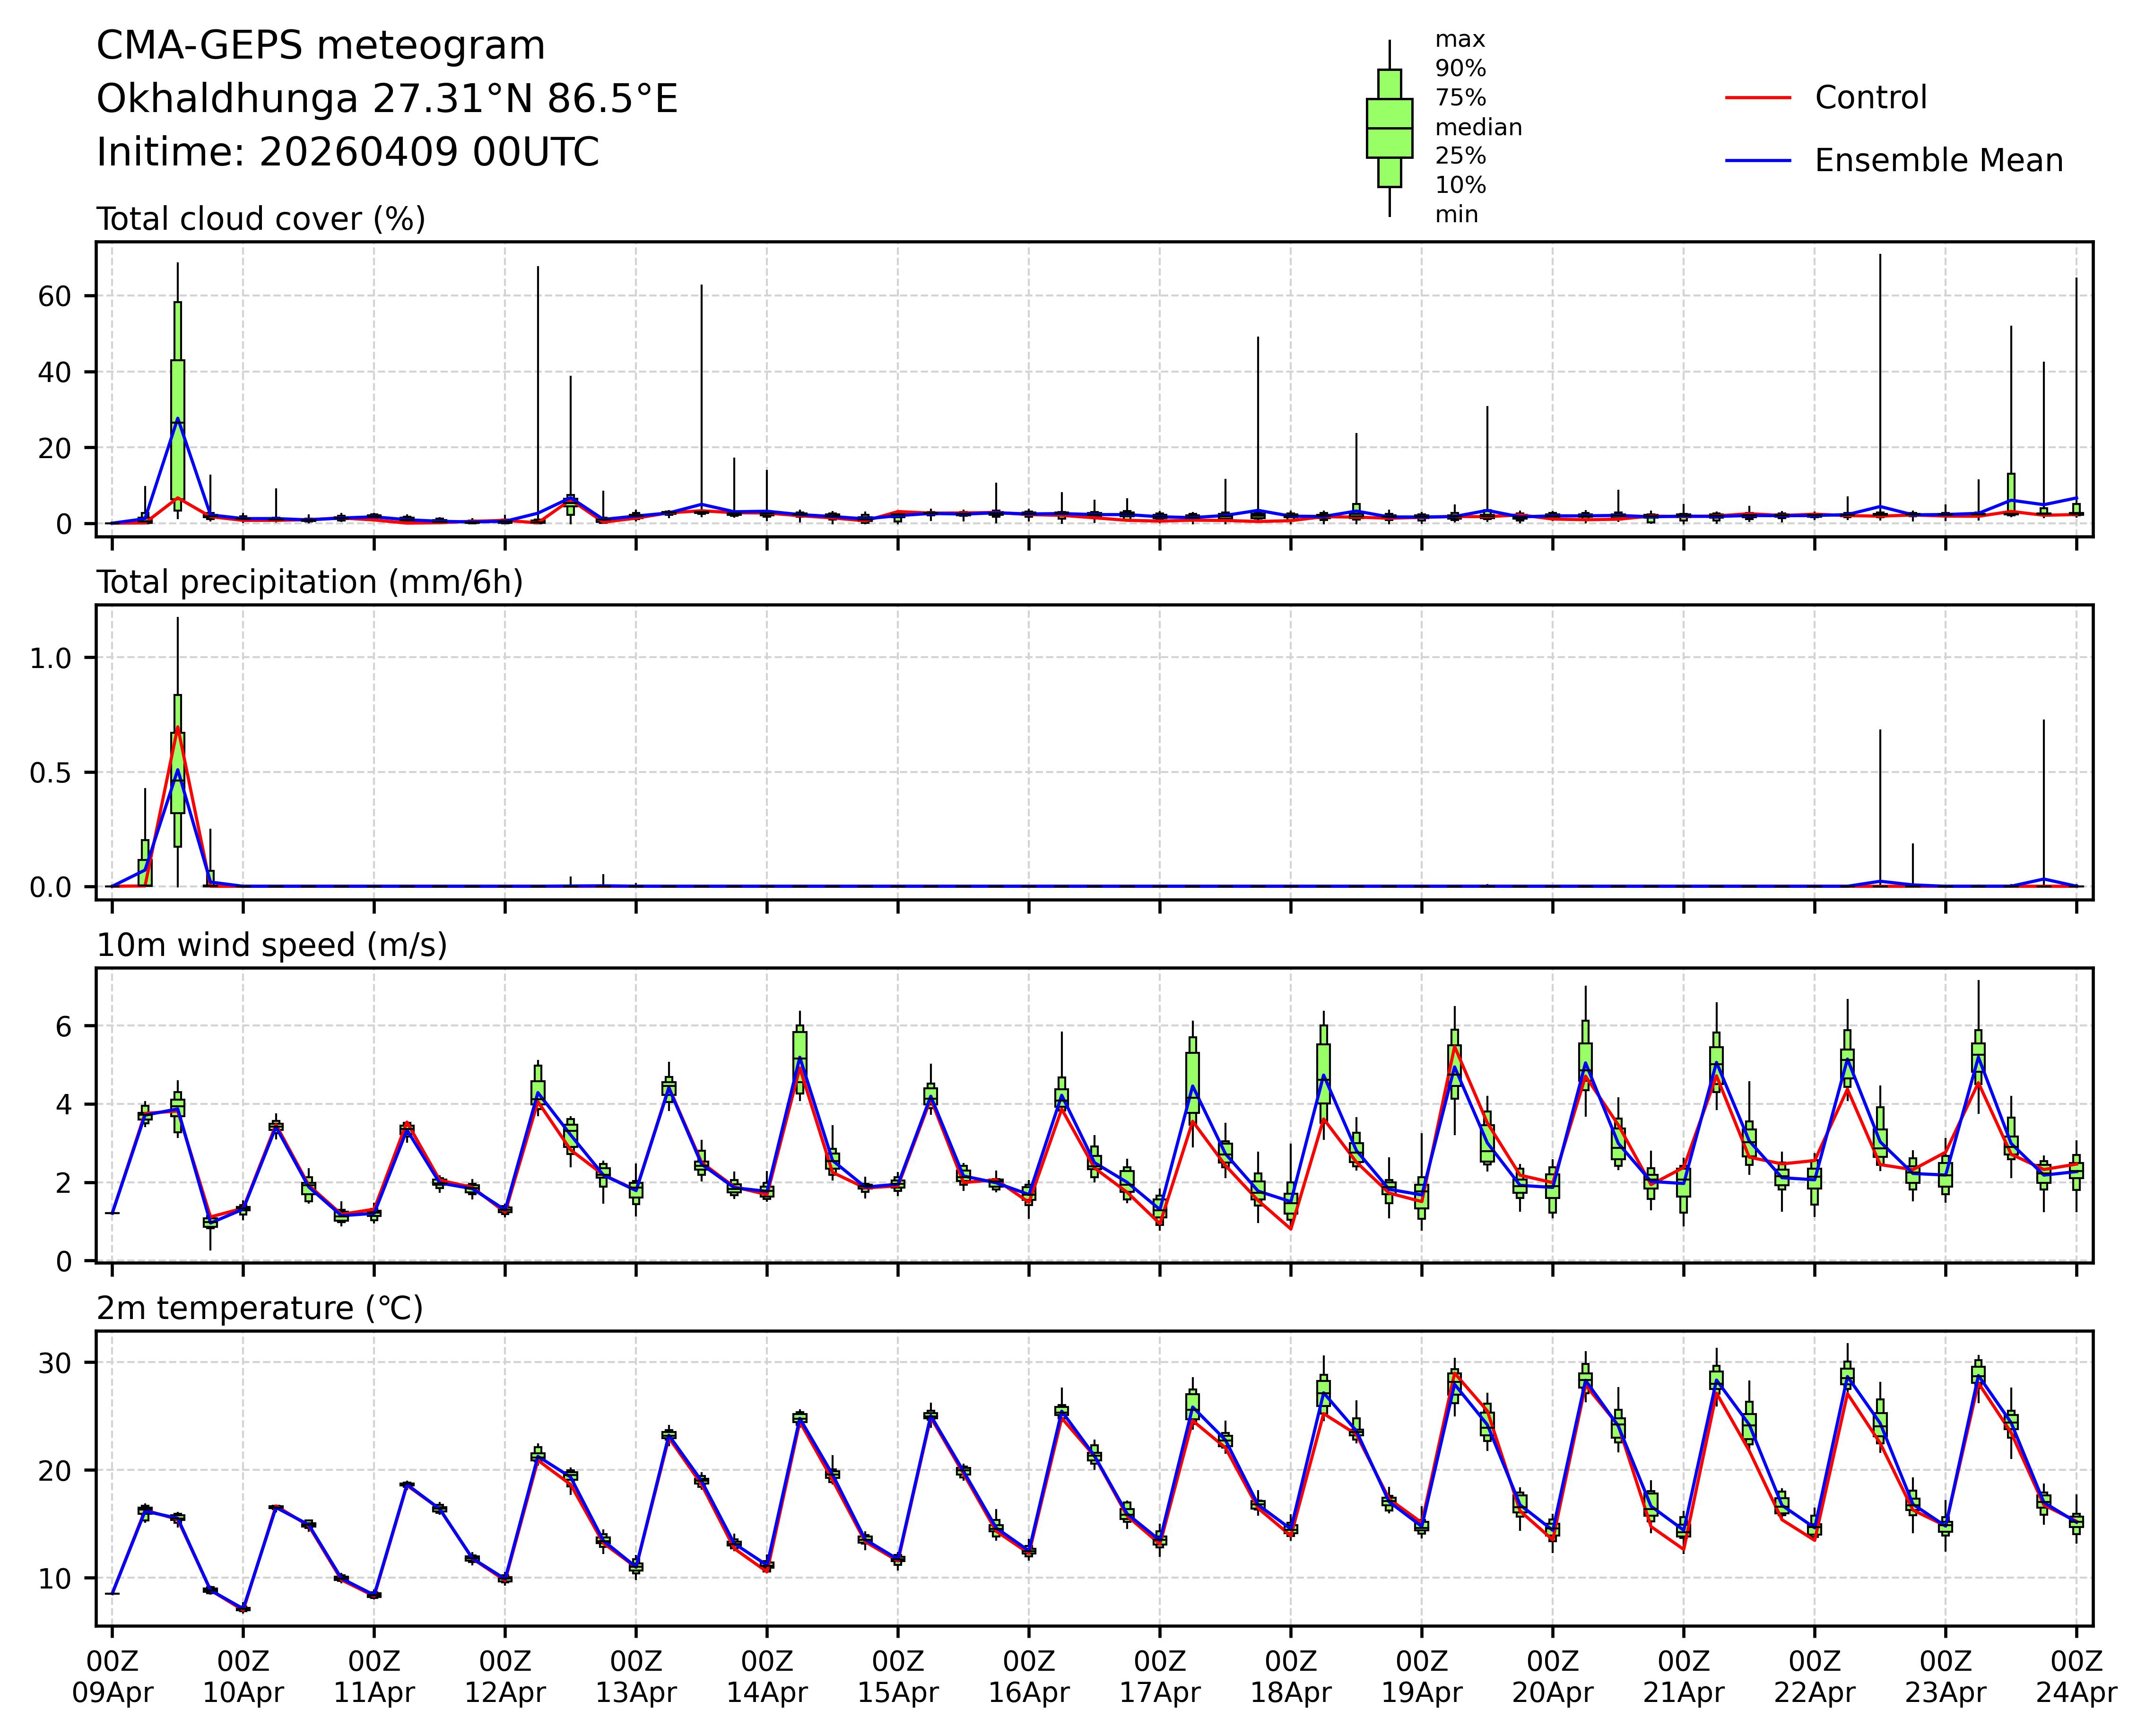Click the '00Z 24Apr' x-axis tick label

click(x=2076, y=1677)
